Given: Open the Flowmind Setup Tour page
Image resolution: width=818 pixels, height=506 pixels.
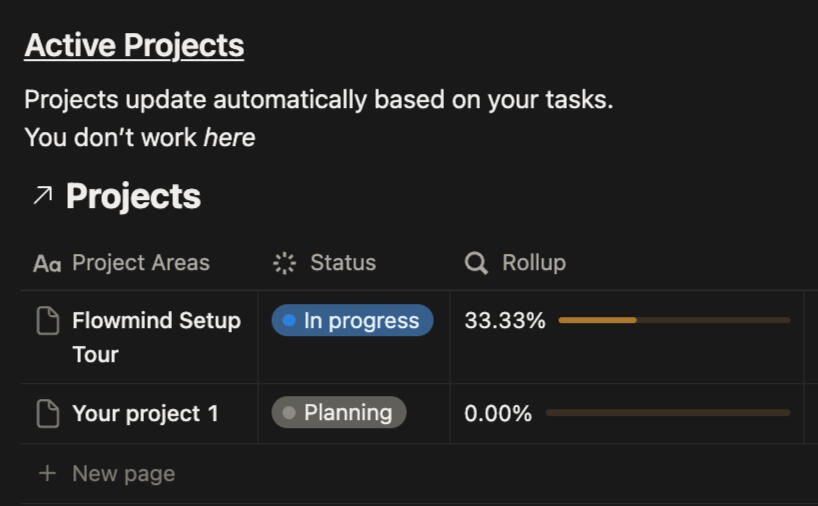Looking at the screenshot, I should click(x=156, y=321).
